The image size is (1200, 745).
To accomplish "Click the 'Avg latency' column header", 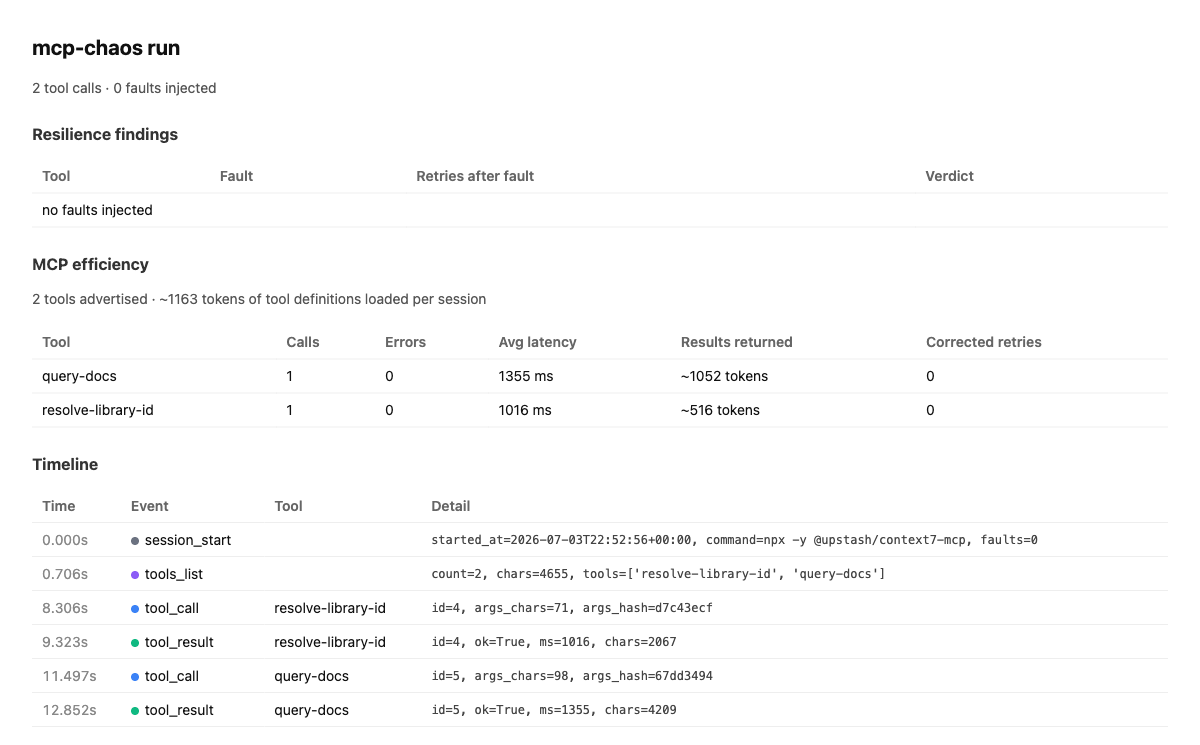I will pyautogui.click(x=538, y=342).
